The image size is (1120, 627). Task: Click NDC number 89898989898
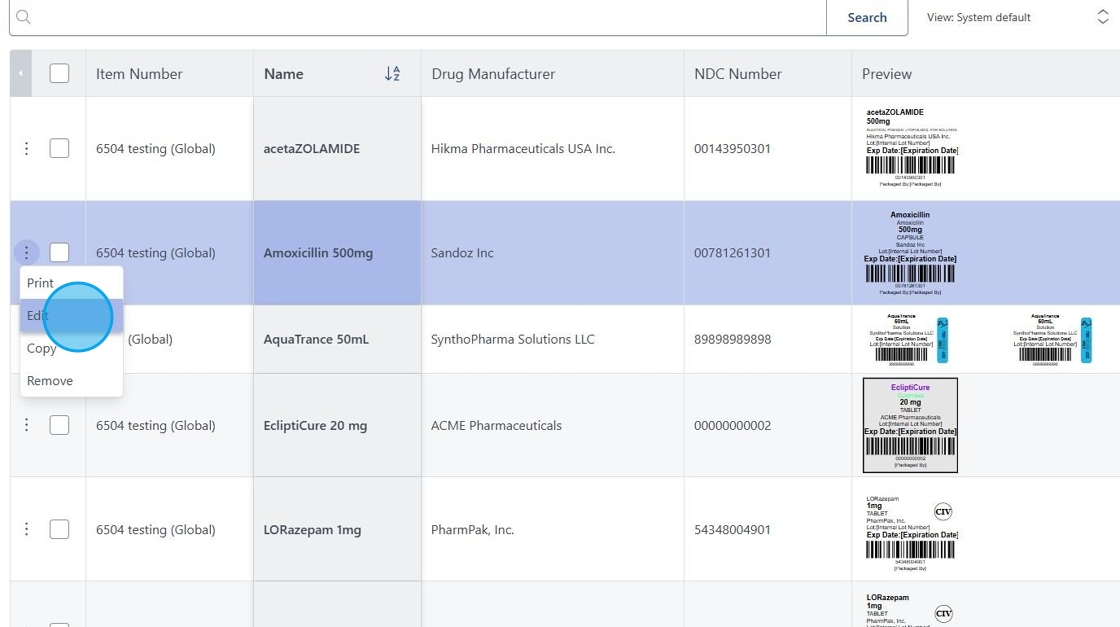[x=732, y=339]
